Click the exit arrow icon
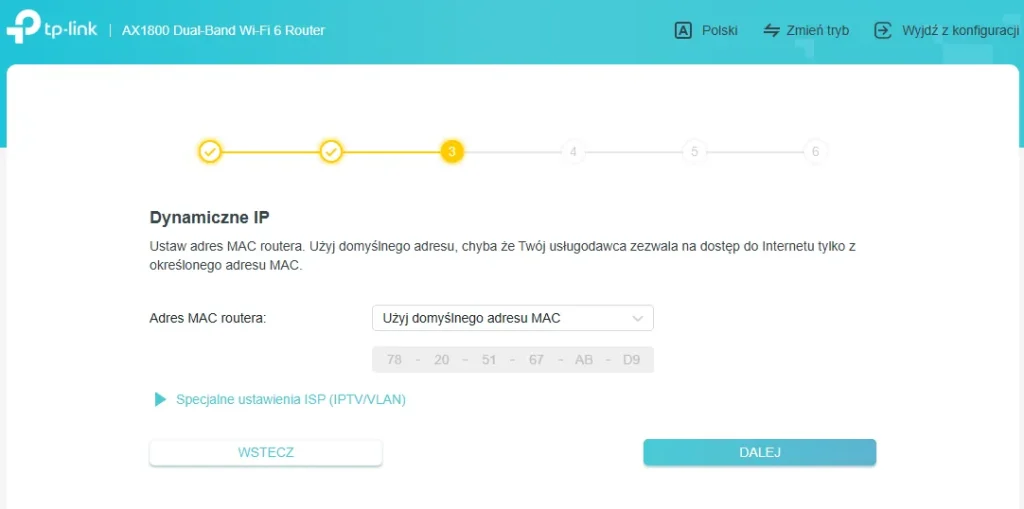The height and width of the screenshot is (509, 1024). point(882,31)
